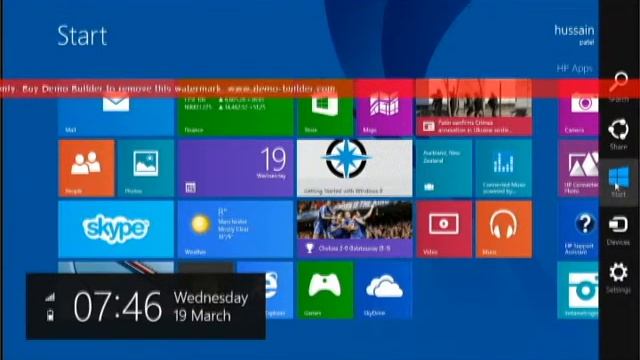Click the 07:46 clock display
640x360 pixels.
(118, 307)
